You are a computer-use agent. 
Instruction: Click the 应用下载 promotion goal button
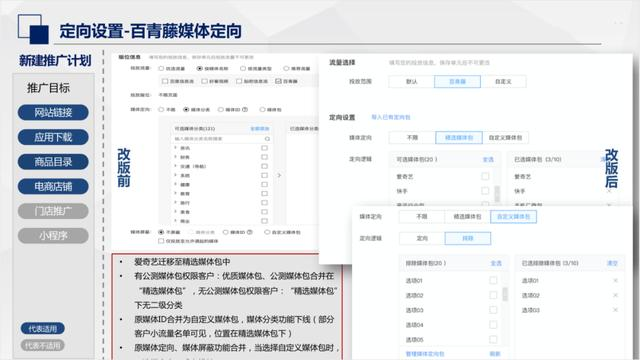point(53,137)
